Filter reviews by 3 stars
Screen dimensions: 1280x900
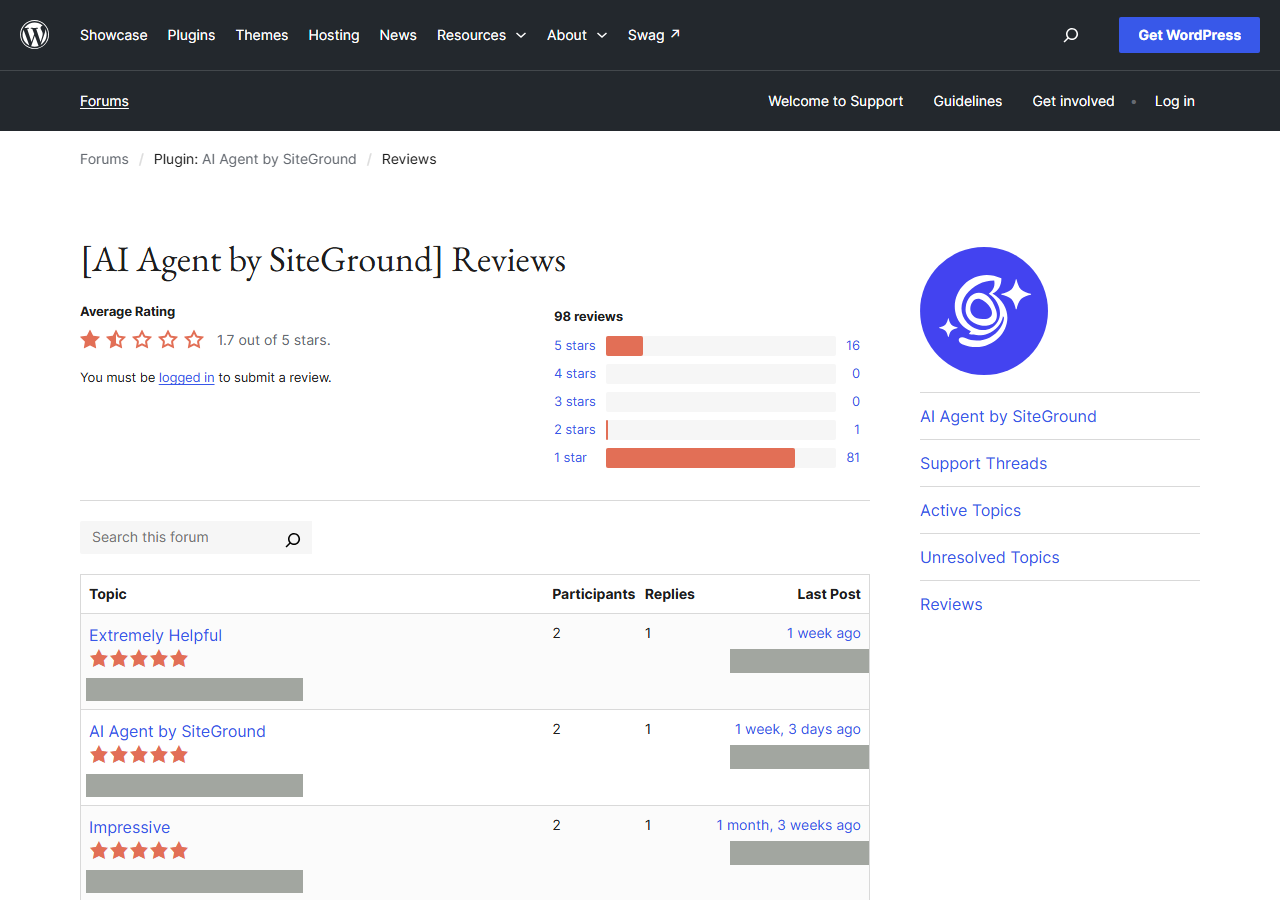click(x=575, y=402)
